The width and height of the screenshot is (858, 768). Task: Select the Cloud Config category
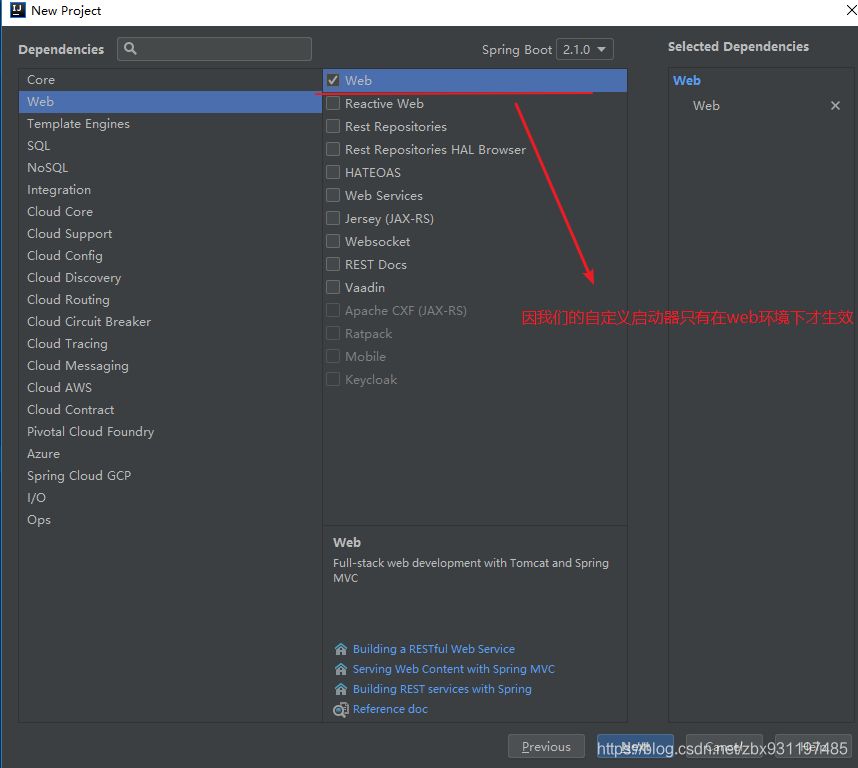(170, 255)
